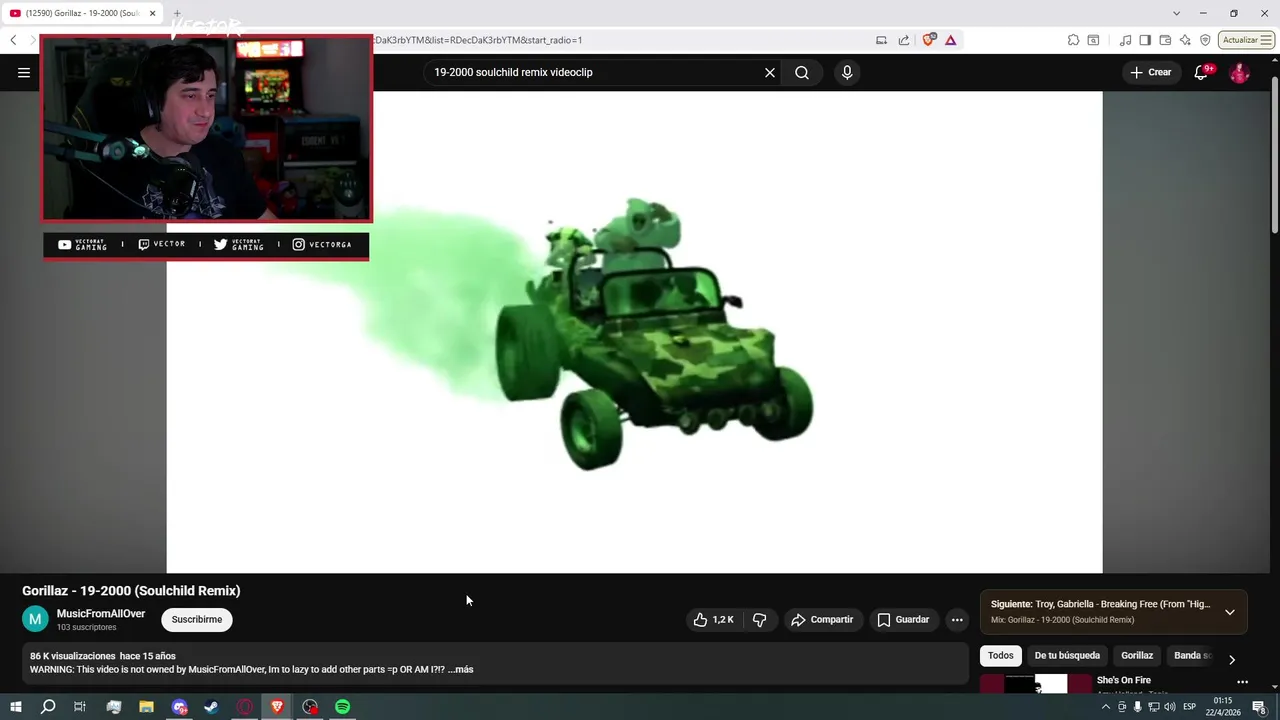Open MusicFromAllOver channel avatar
This screenshot has width=1280, height=720.
tap(35, 619)
